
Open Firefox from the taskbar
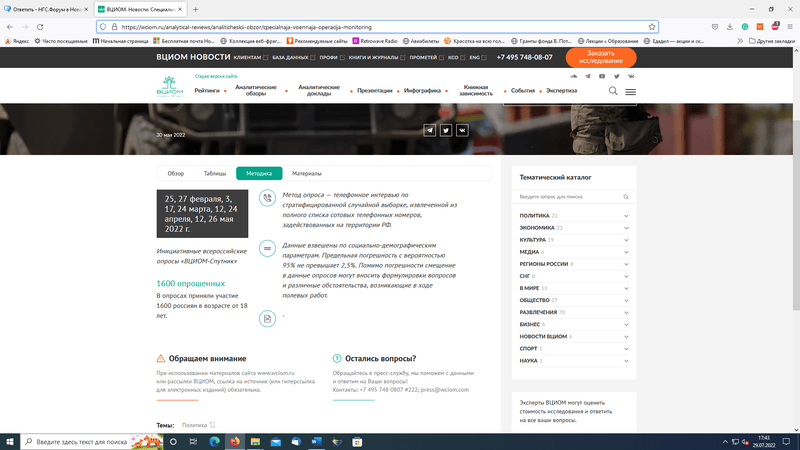235,442
